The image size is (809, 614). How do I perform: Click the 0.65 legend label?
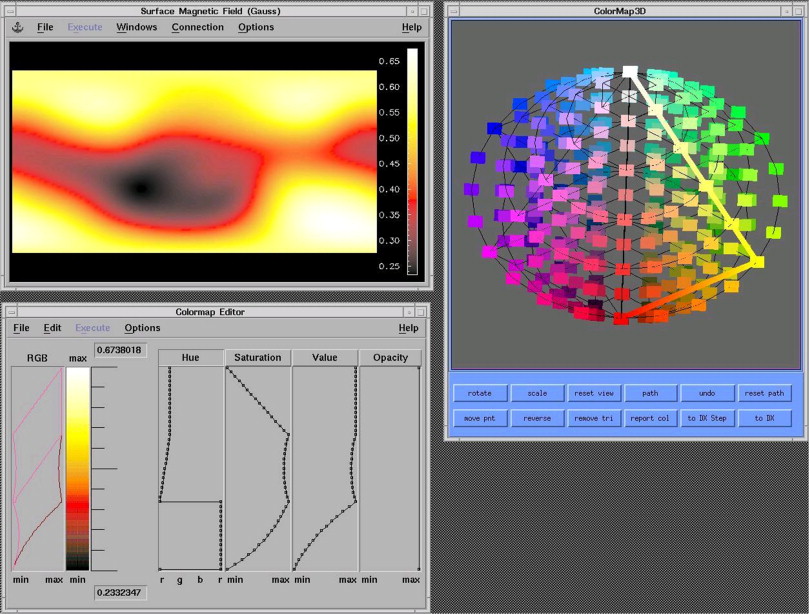[x=389, y=61]
